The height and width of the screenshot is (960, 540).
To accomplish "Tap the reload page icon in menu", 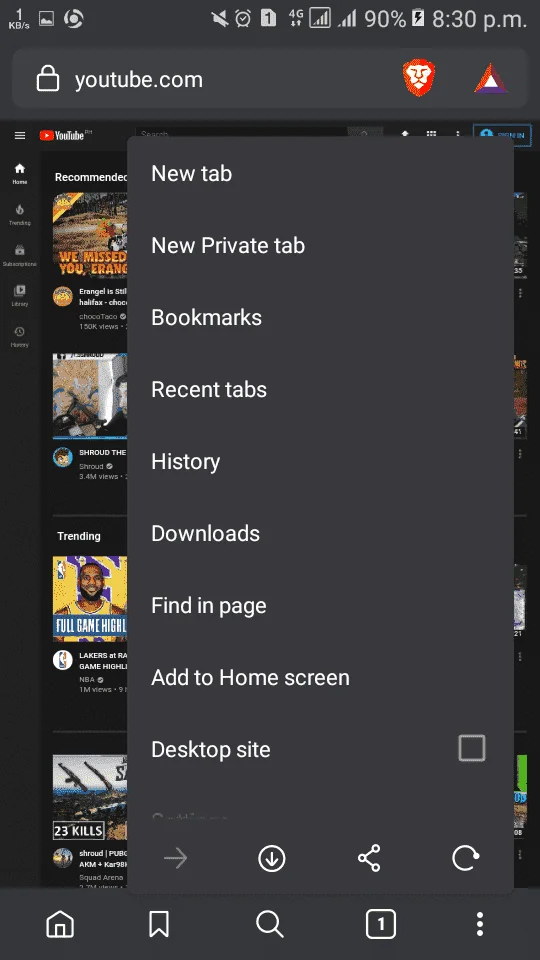I will (x=465, y=858).
